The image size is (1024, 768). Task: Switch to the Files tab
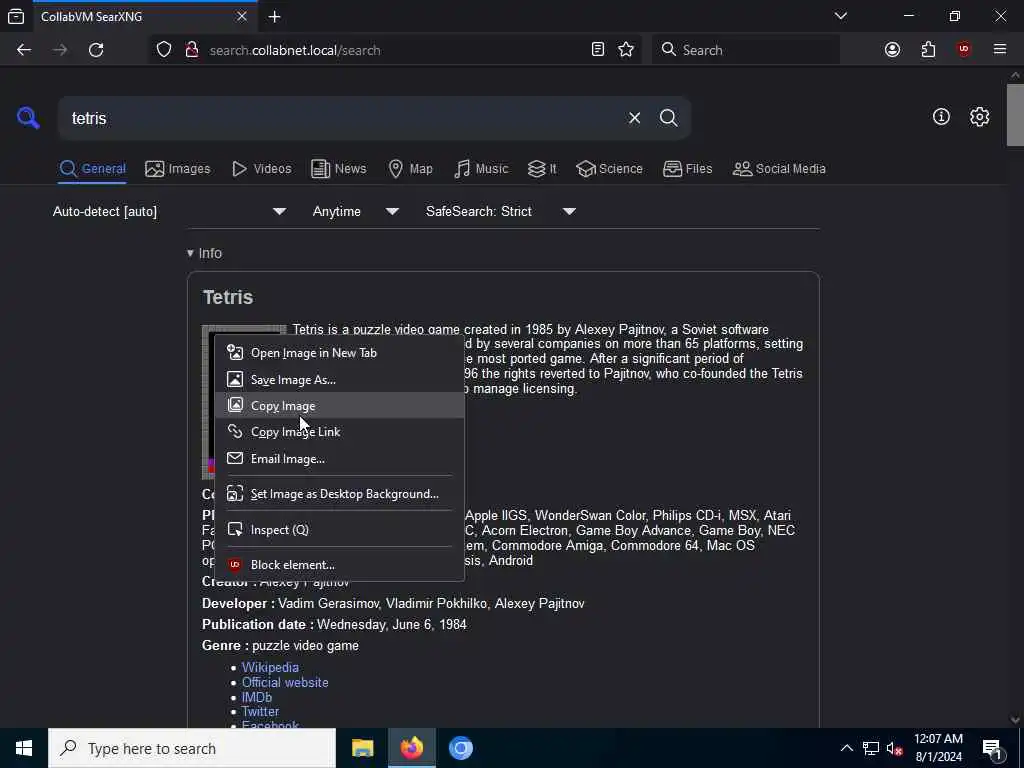(688, 168)
